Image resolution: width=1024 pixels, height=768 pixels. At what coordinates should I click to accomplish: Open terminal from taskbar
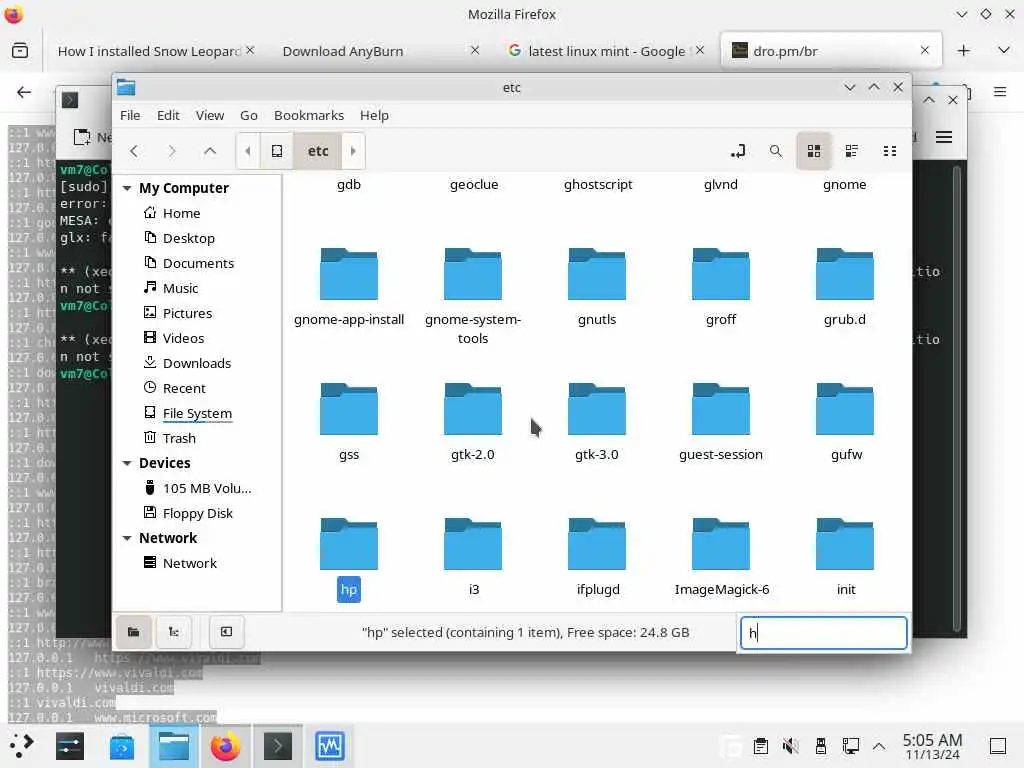pyautogui.click(x=278, y=746)
